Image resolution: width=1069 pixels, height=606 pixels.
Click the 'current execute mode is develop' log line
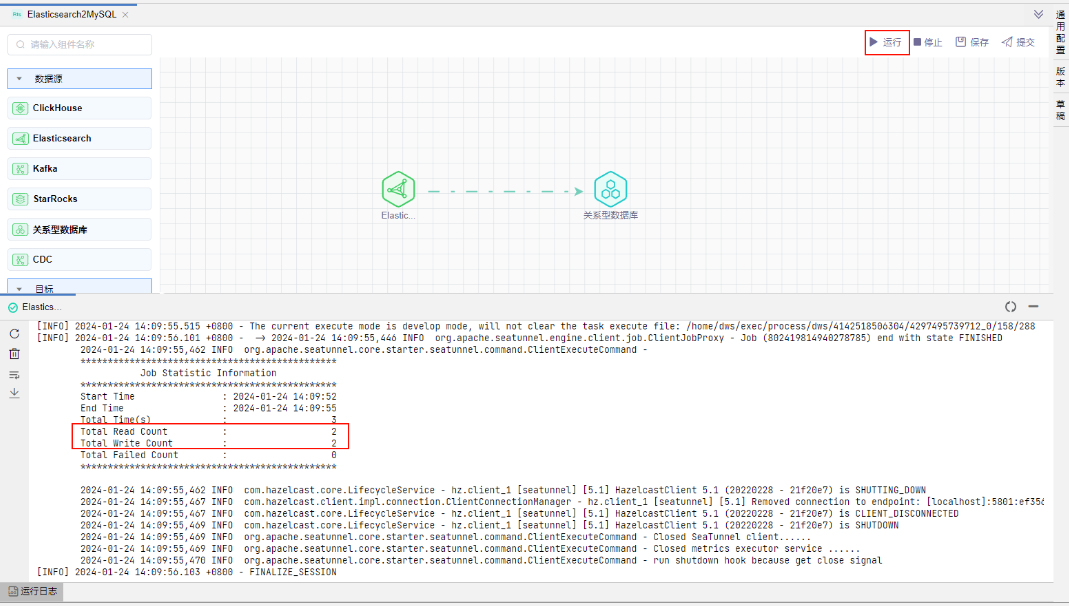535,327
